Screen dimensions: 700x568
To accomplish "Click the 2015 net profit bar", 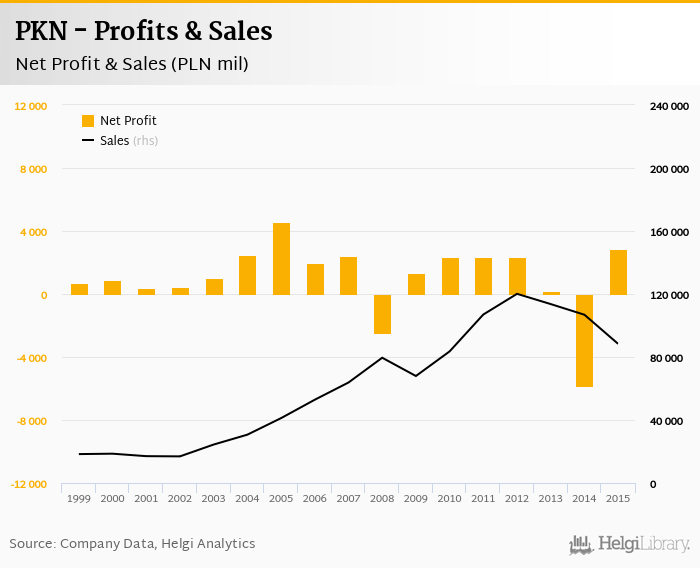I will (618, 272).
